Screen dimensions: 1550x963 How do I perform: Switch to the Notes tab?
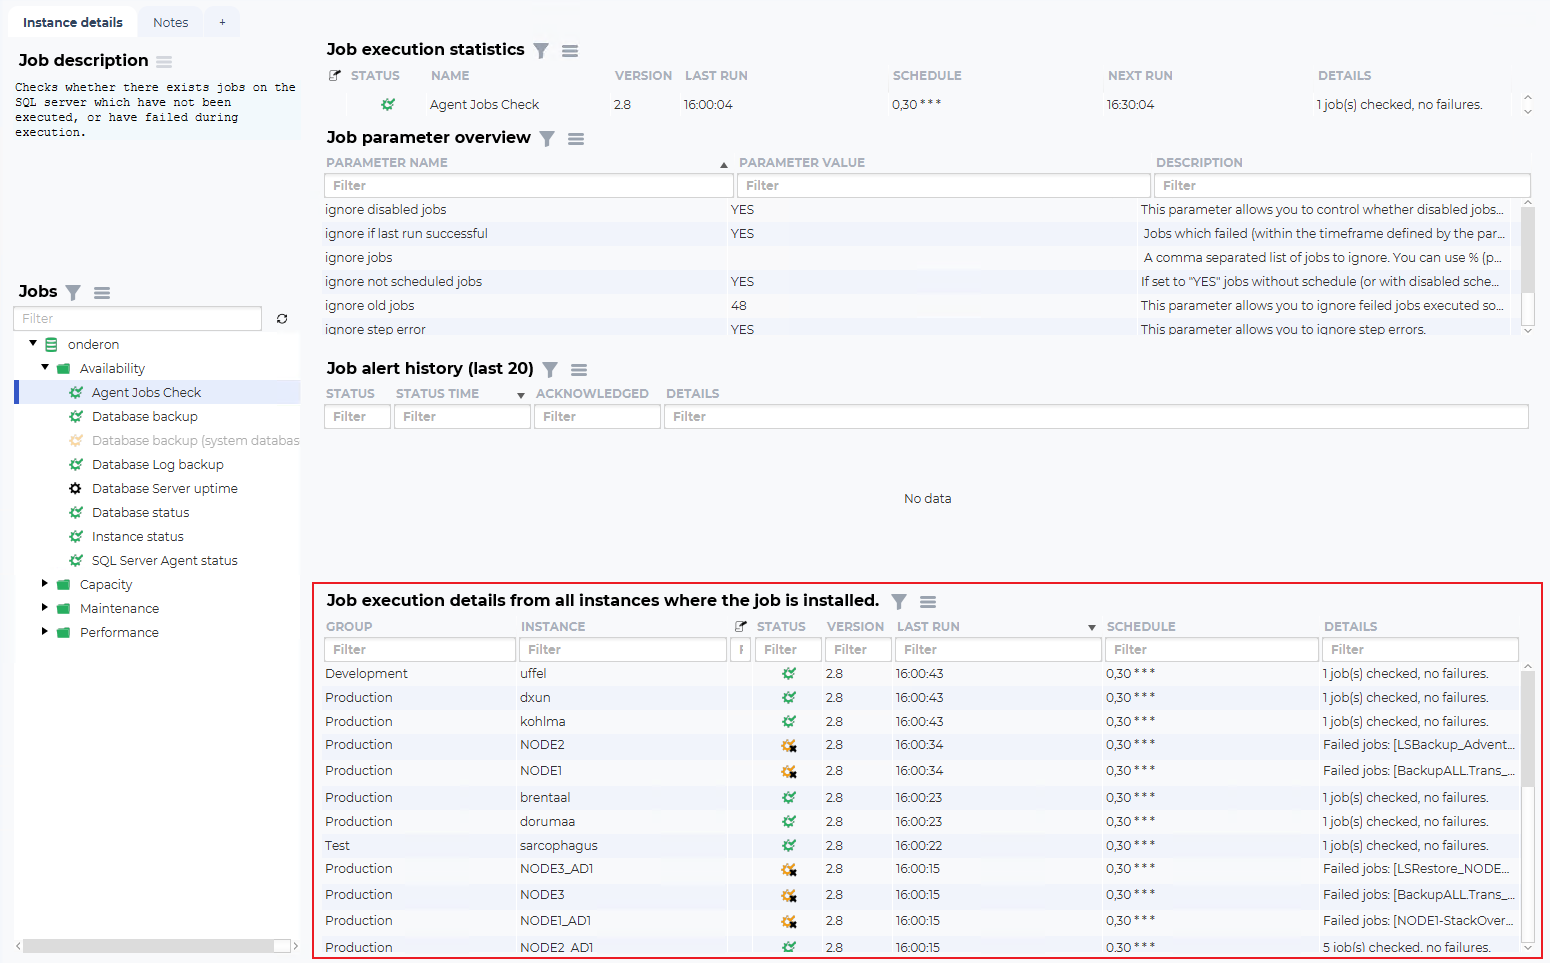tap(170, 22)
